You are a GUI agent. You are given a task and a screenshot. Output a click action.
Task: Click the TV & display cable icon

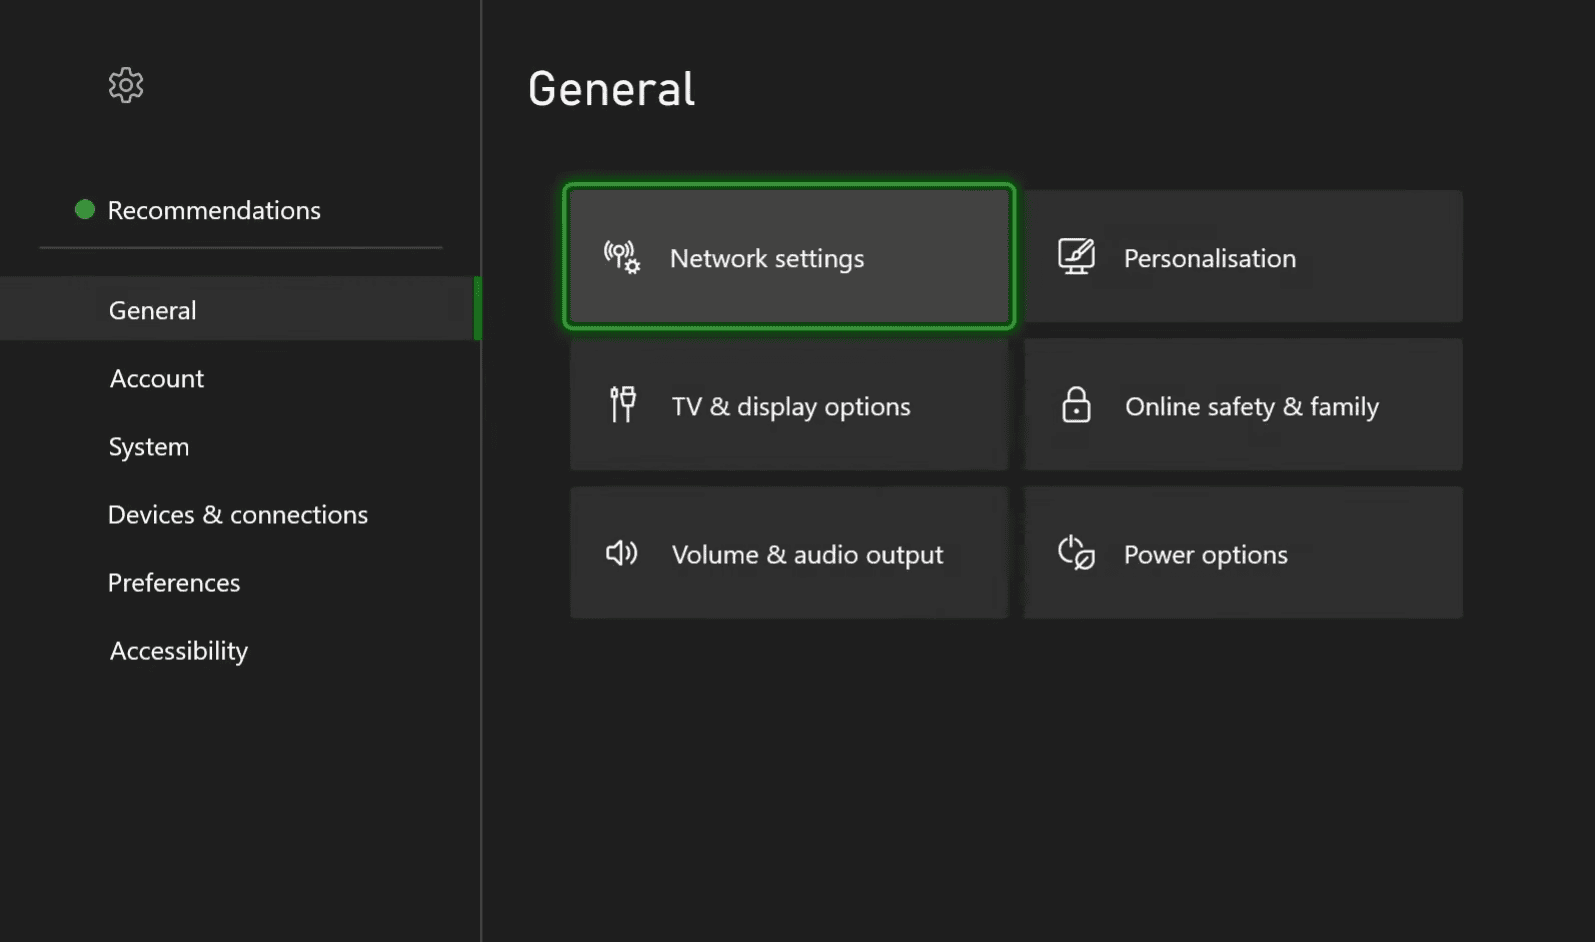622,405
